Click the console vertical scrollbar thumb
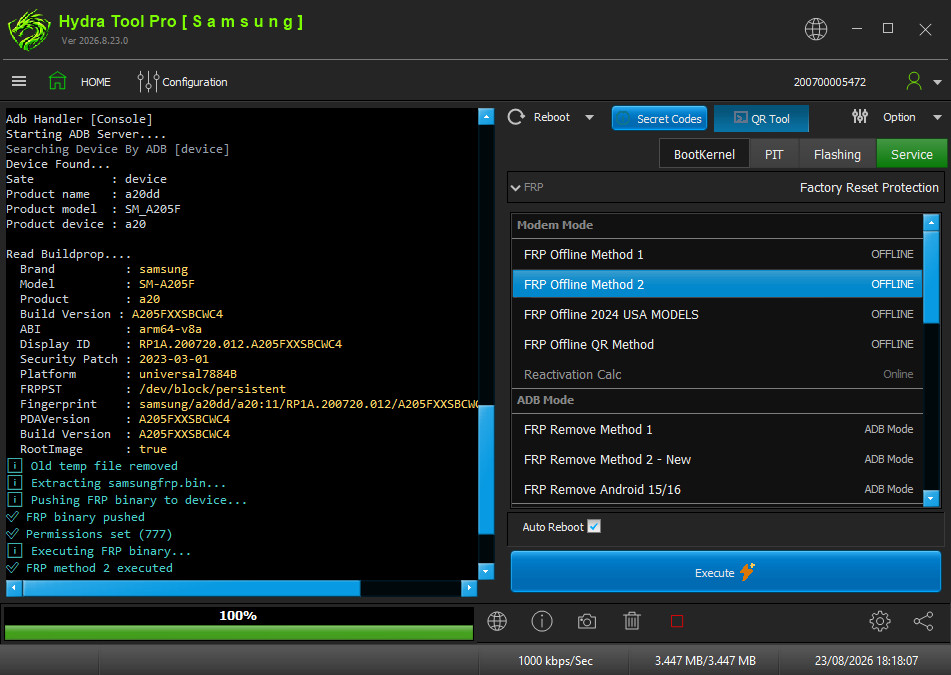Screen dimensions: 951x675 [486, 469]
